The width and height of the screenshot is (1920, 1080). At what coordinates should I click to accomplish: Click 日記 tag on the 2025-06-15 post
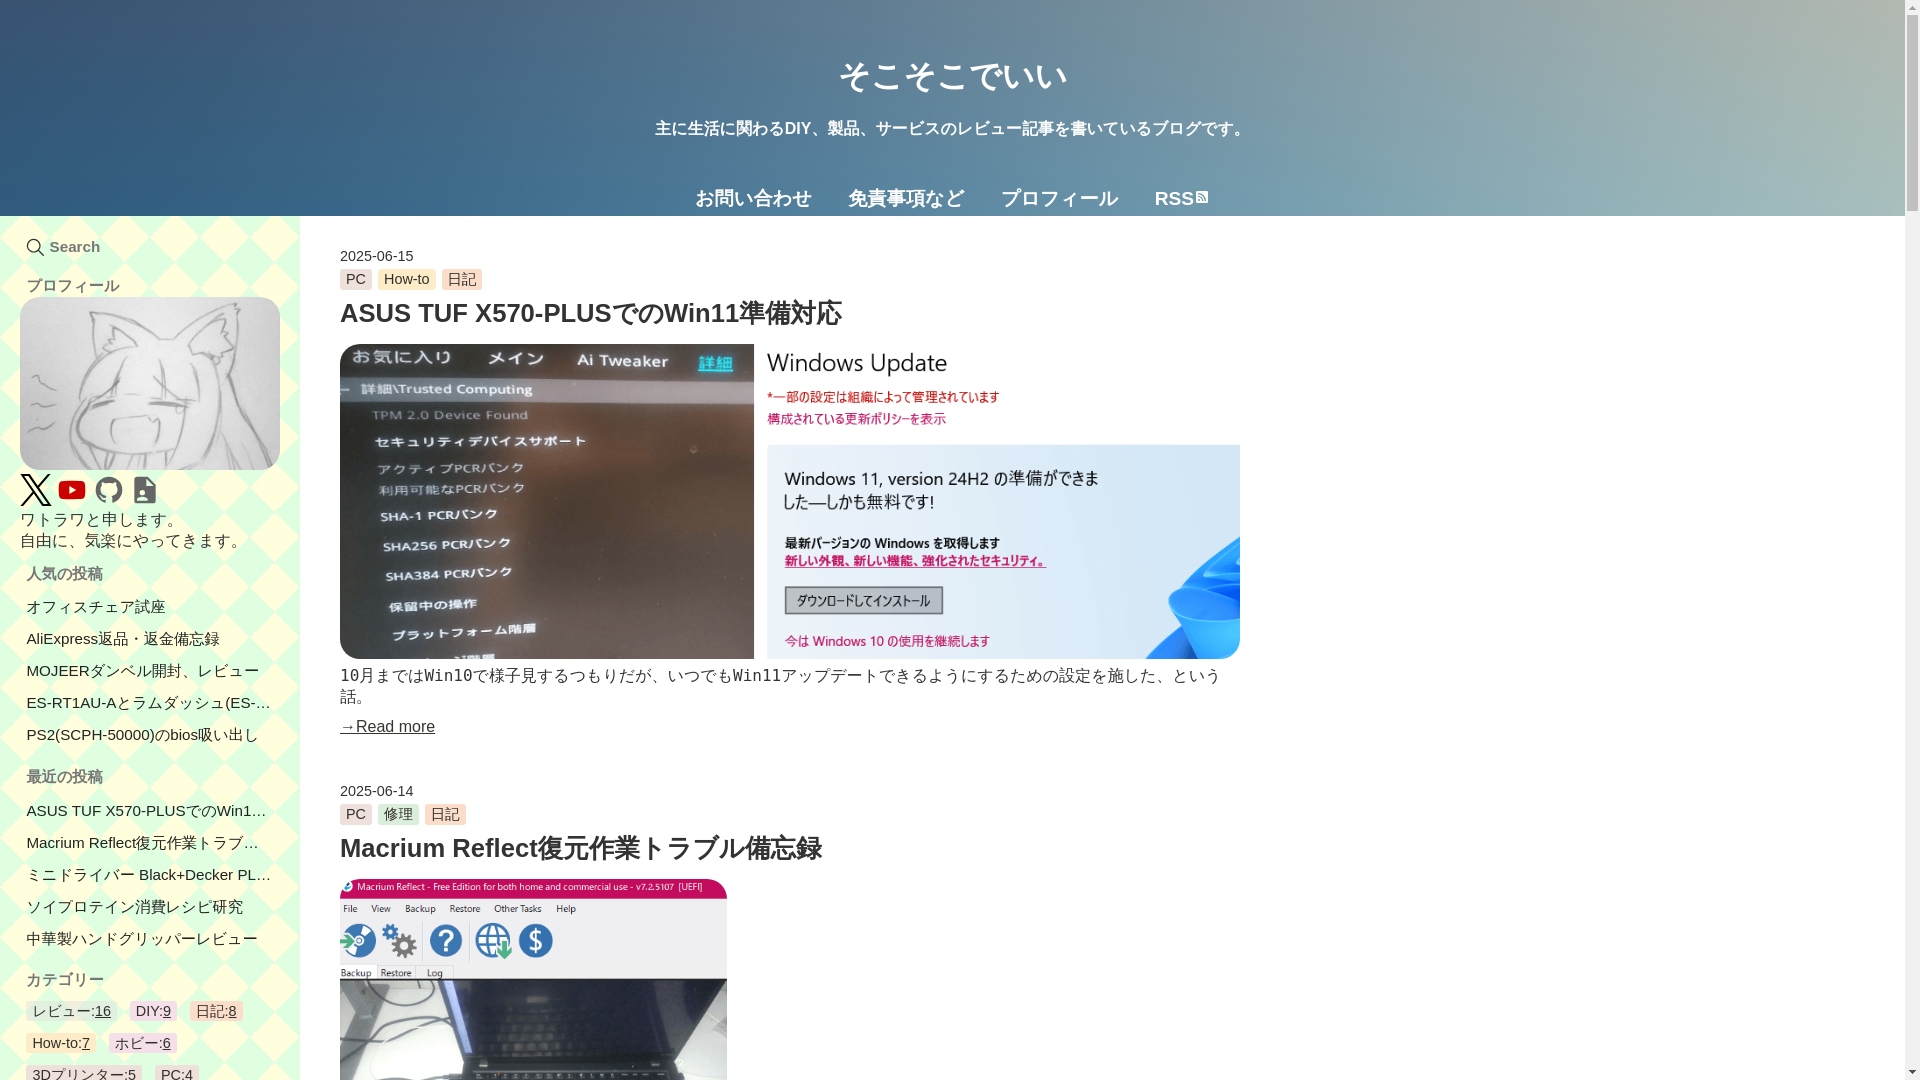coord(462,279)
